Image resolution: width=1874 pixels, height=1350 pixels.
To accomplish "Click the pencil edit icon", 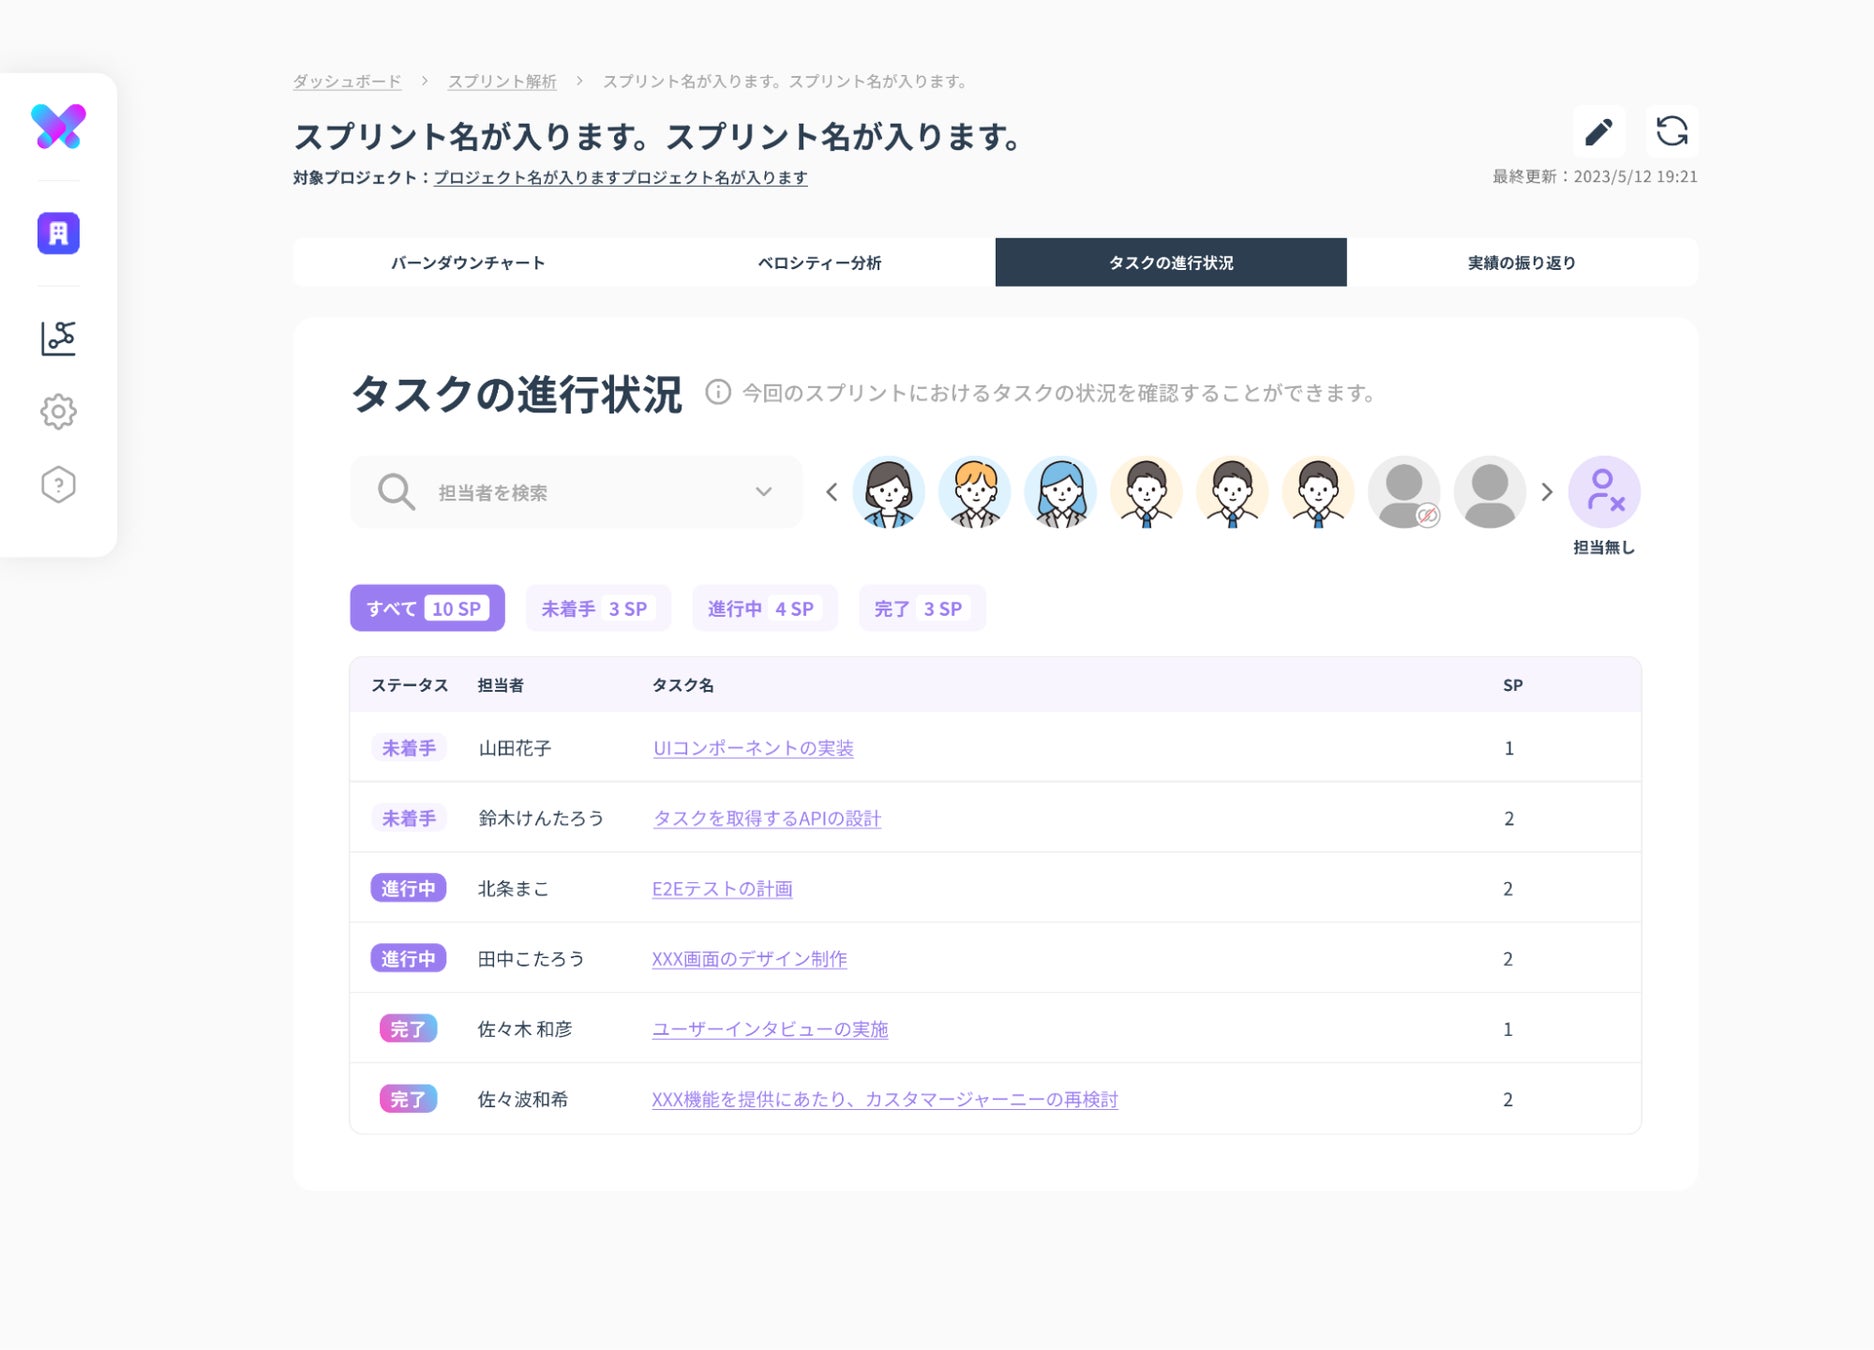I will click(x=1598, y=132).
